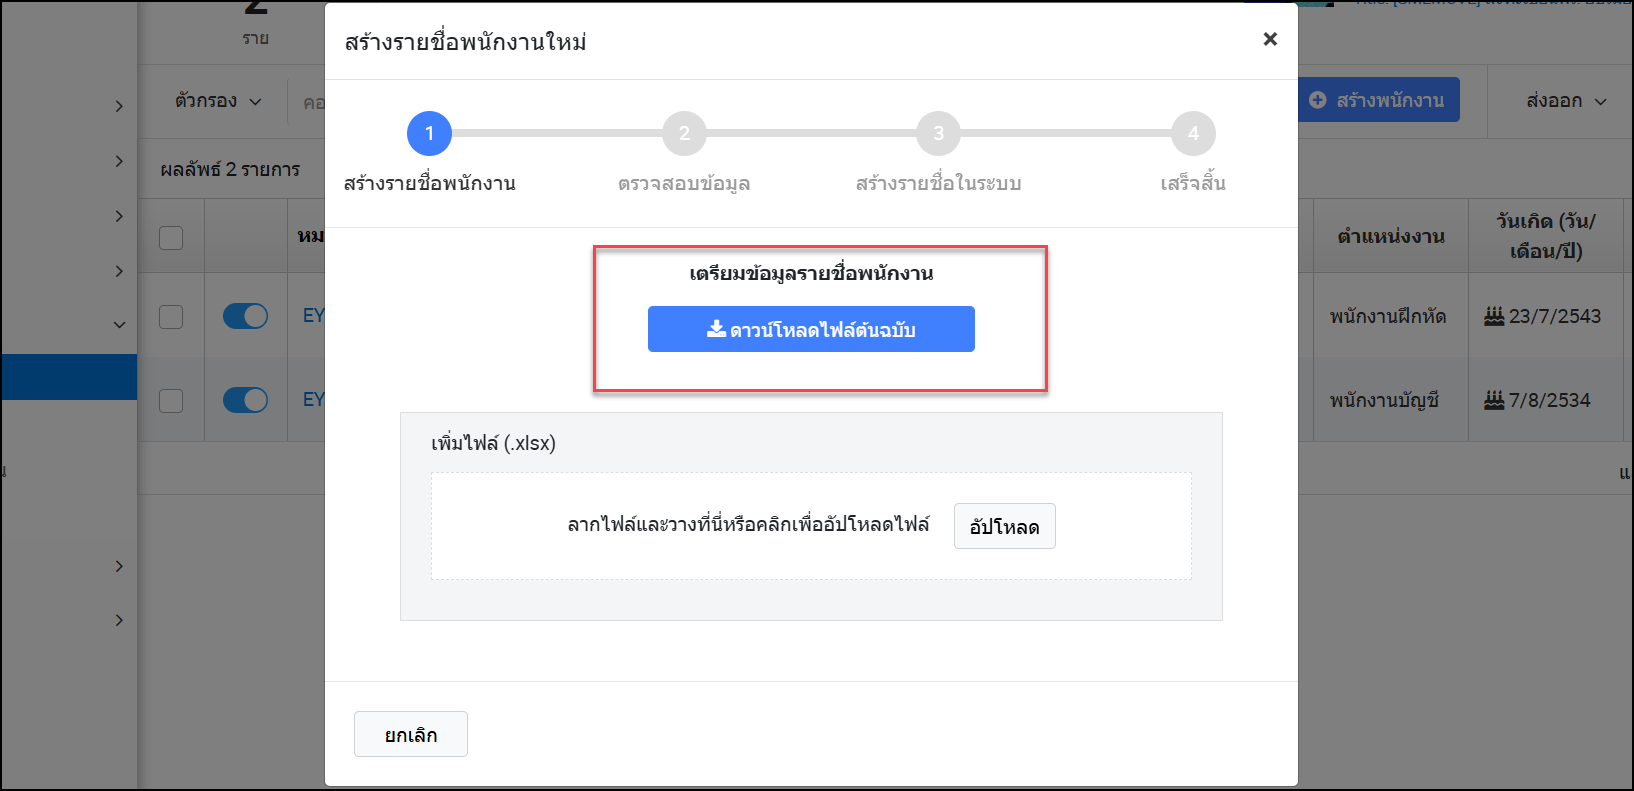The image size is (1634, 791).
Task: Open the ส่งออก export dropdown
Action: pos(1565,101)
